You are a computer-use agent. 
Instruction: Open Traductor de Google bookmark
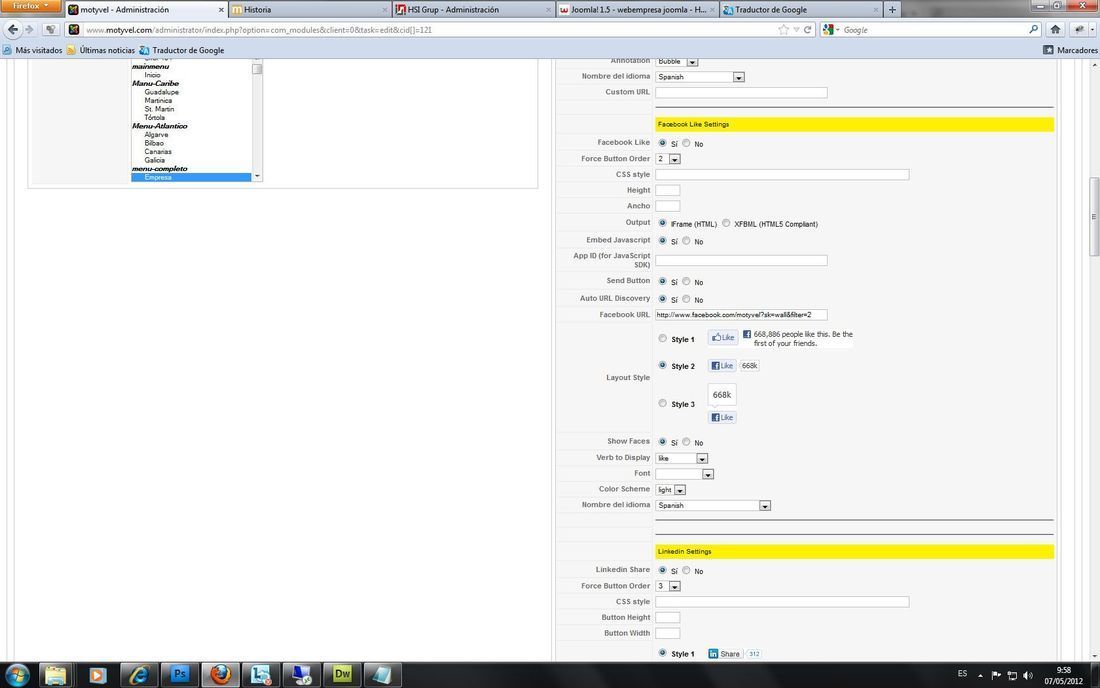click(182, 50)
